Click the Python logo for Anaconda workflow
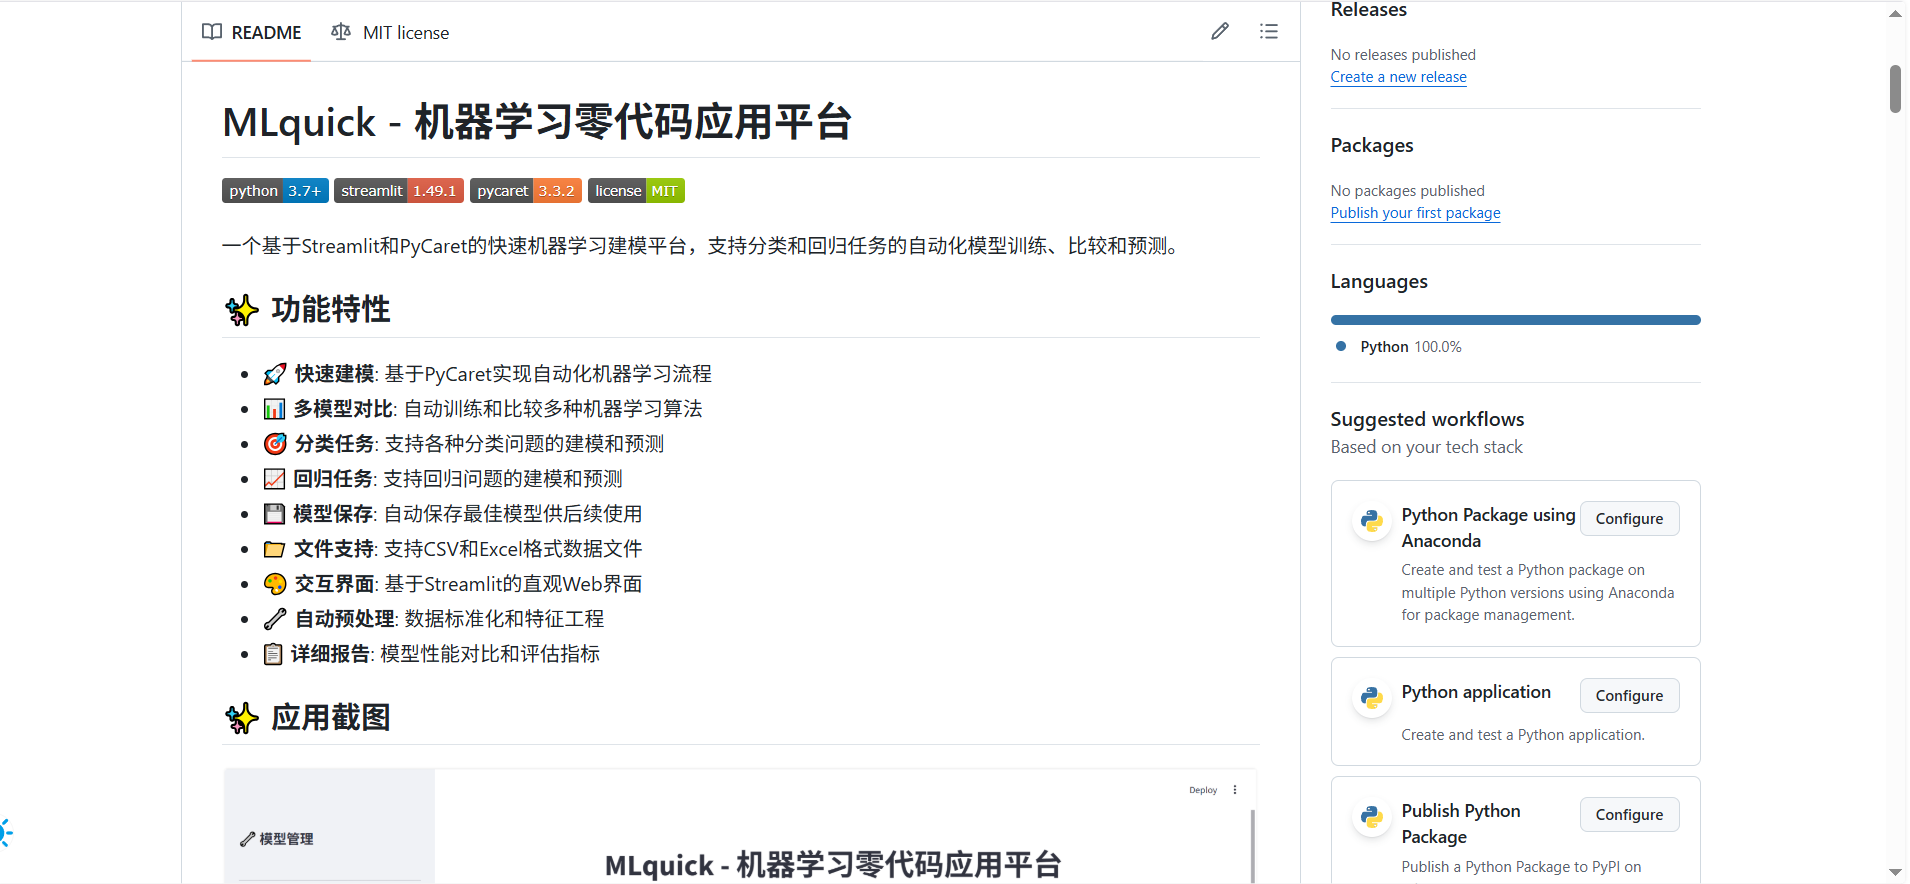The image size is (1910, 884). coord(1372,521)
